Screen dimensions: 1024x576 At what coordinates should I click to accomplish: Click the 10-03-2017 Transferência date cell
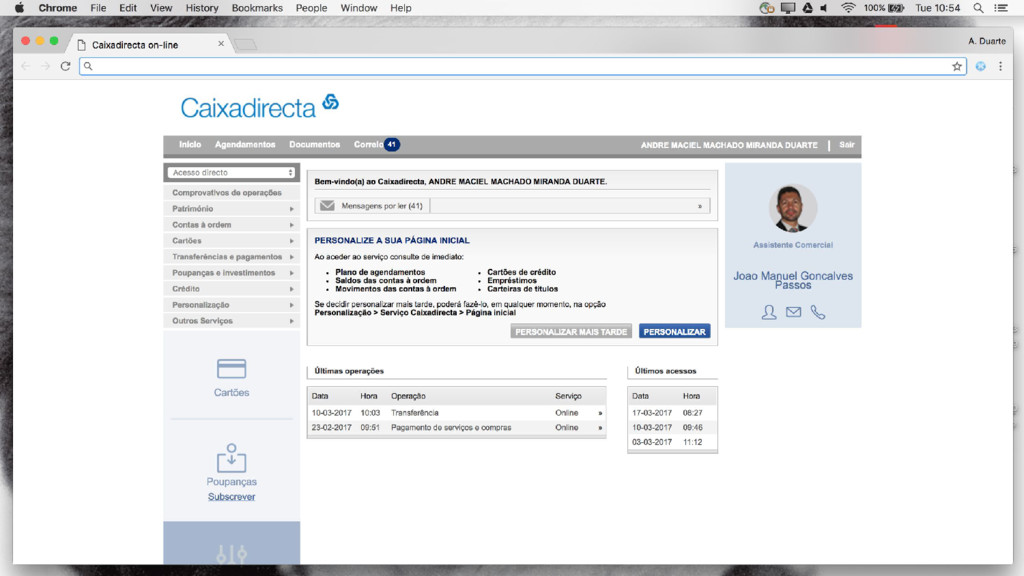point(331,413)
